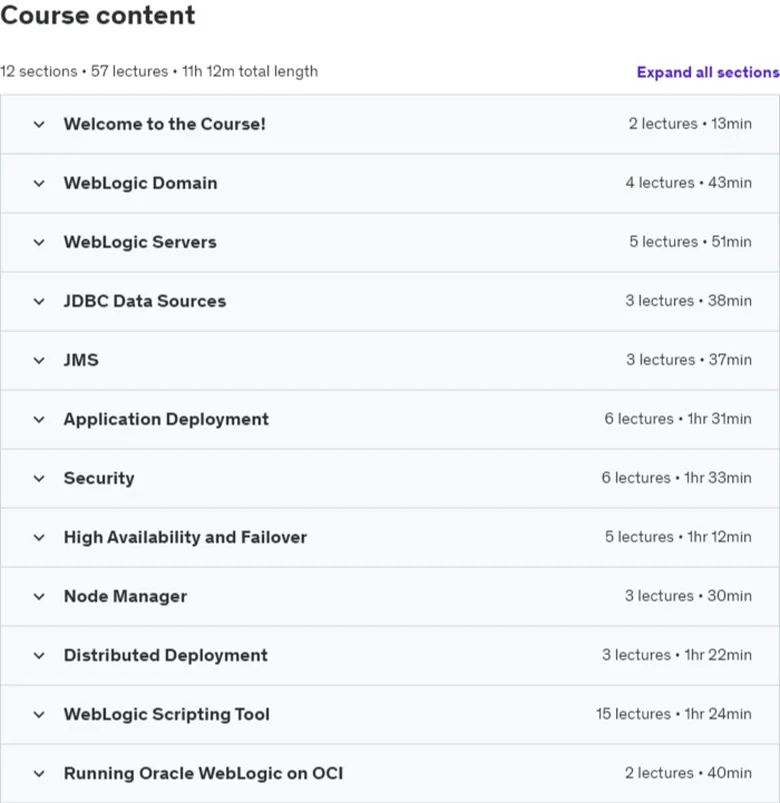This screenshot has width=780, height=803.
Task: Expand chevron beside WebLogic Servers
Action: pyautogui.click(x=39, y=242)
